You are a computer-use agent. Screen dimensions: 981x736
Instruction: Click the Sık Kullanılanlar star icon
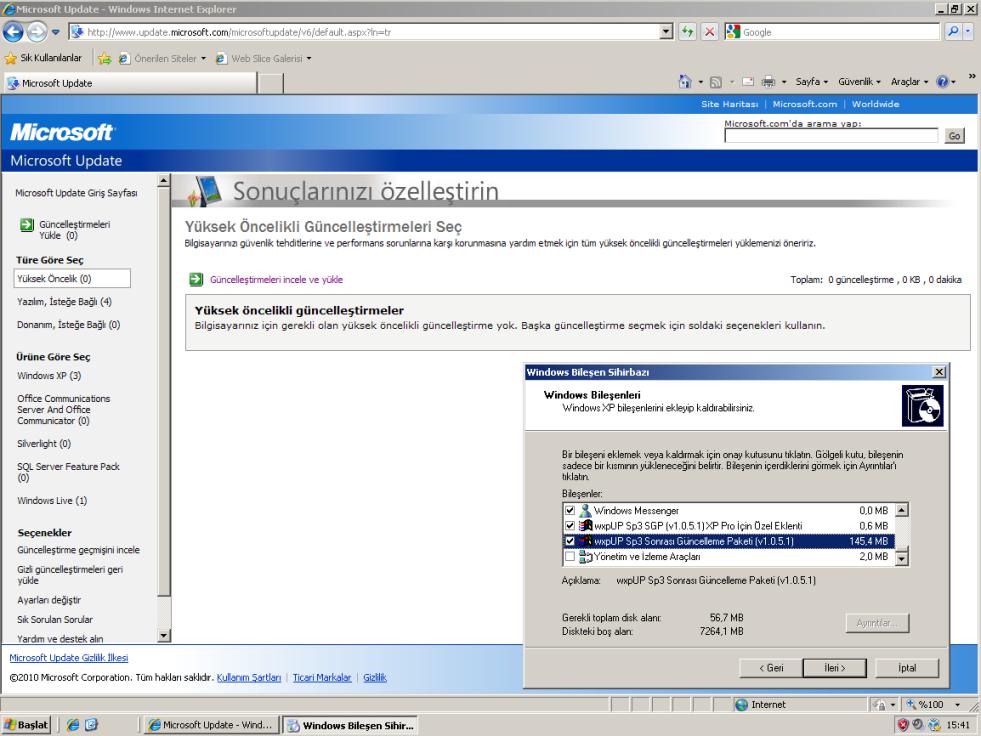coord(12,59)
